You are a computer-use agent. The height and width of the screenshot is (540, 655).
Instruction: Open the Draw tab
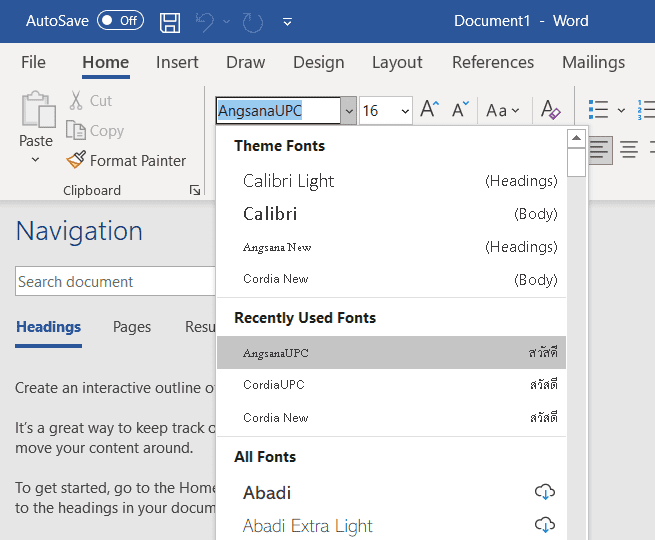coord(246,62)
